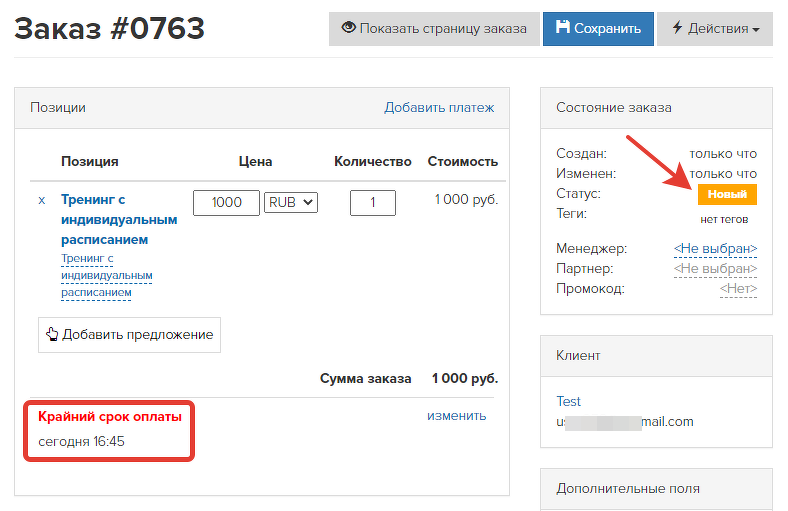Click the hand pointer icon in Добавить предложение
This screenshot has width=788, height=511.
pyautogui.click(x=52, y=334)
